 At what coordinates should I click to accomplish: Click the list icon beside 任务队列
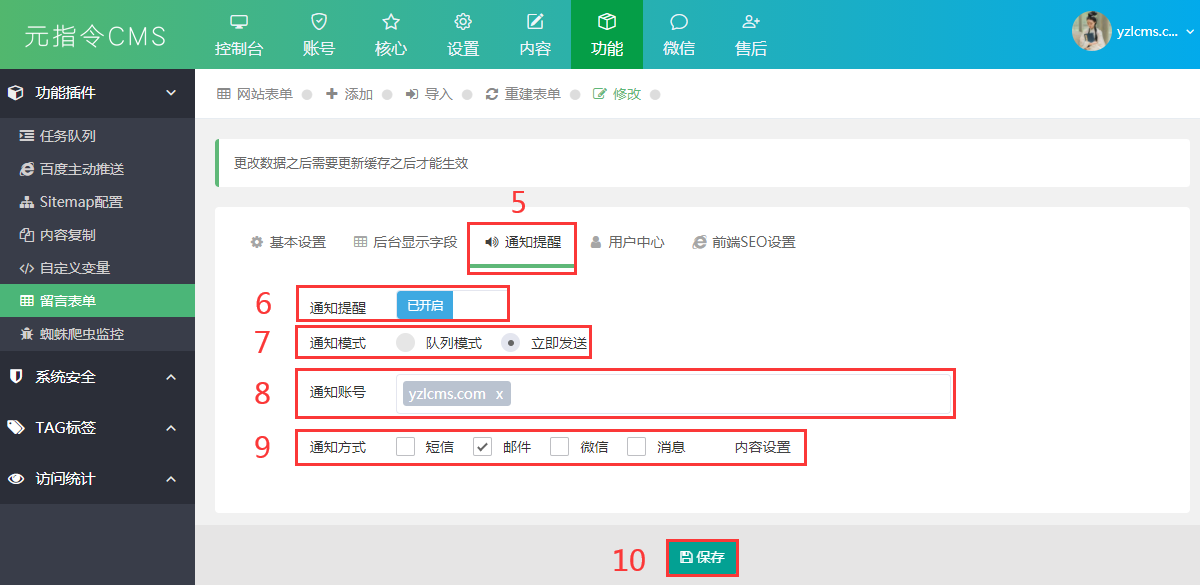click(x=27, y=136)
